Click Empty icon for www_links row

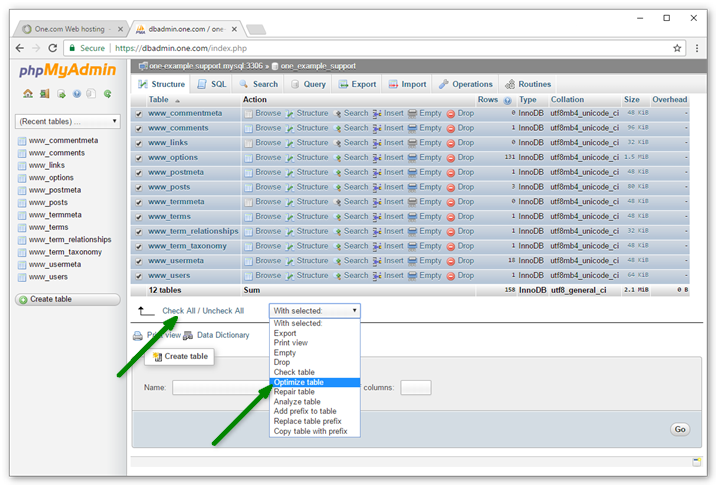pyautogui.click(x=412, y=143)
